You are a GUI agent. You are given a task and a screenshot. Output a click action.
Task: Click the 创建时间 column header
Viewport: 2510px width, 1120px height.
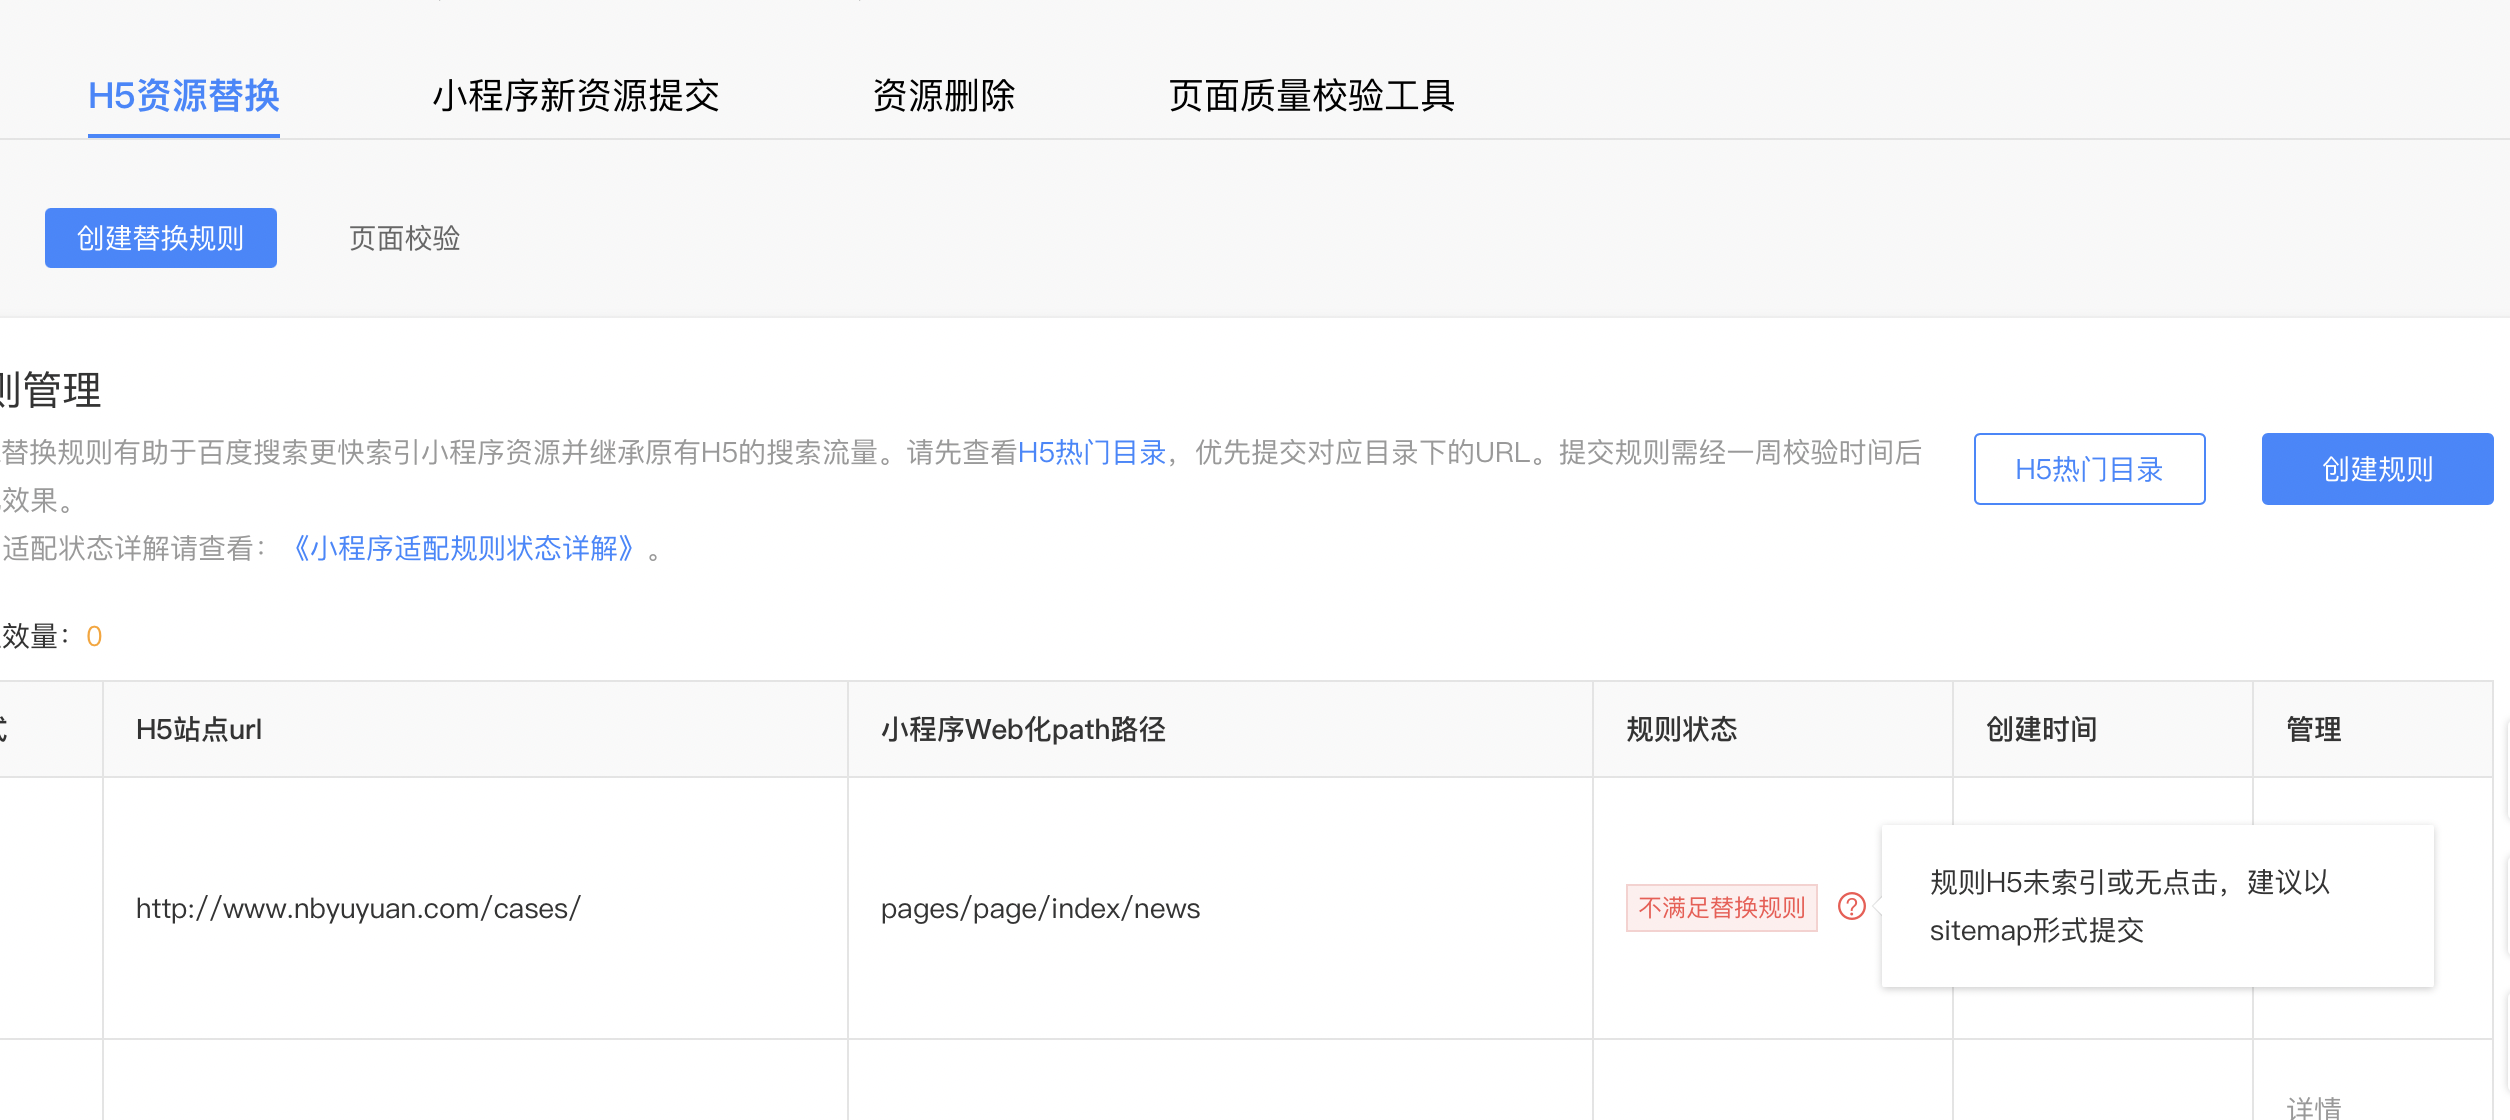(x=2041, y=729)
